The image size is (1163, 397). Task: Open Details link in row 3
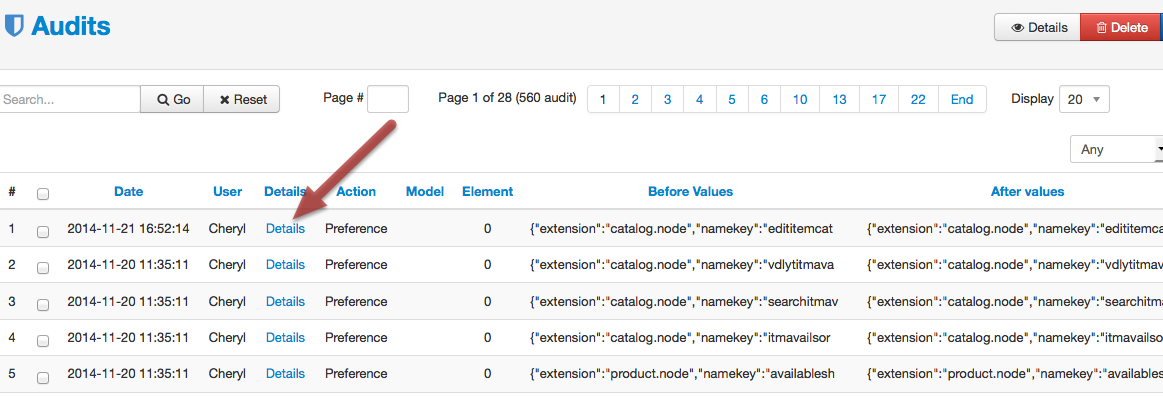click(x=286, y=301)
